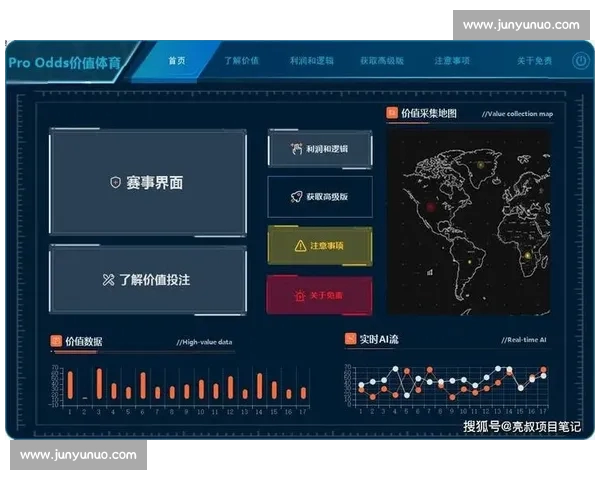This screenshot has height=480, width=600.
Task: Click the red marker on North America
Action: coord(430,207)
